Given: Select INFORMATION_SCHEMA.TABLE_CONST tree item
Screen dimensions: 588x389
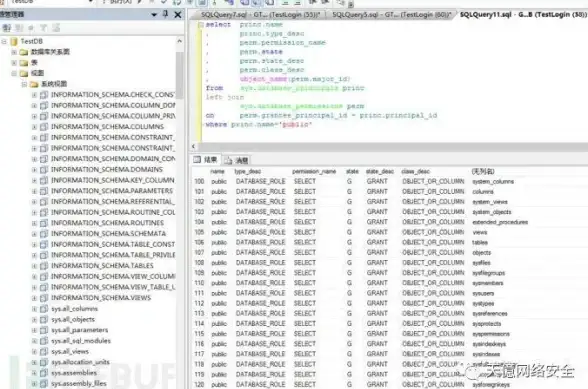Looking at the screenshot, I should pyautogui.click(x=113, y=245).
